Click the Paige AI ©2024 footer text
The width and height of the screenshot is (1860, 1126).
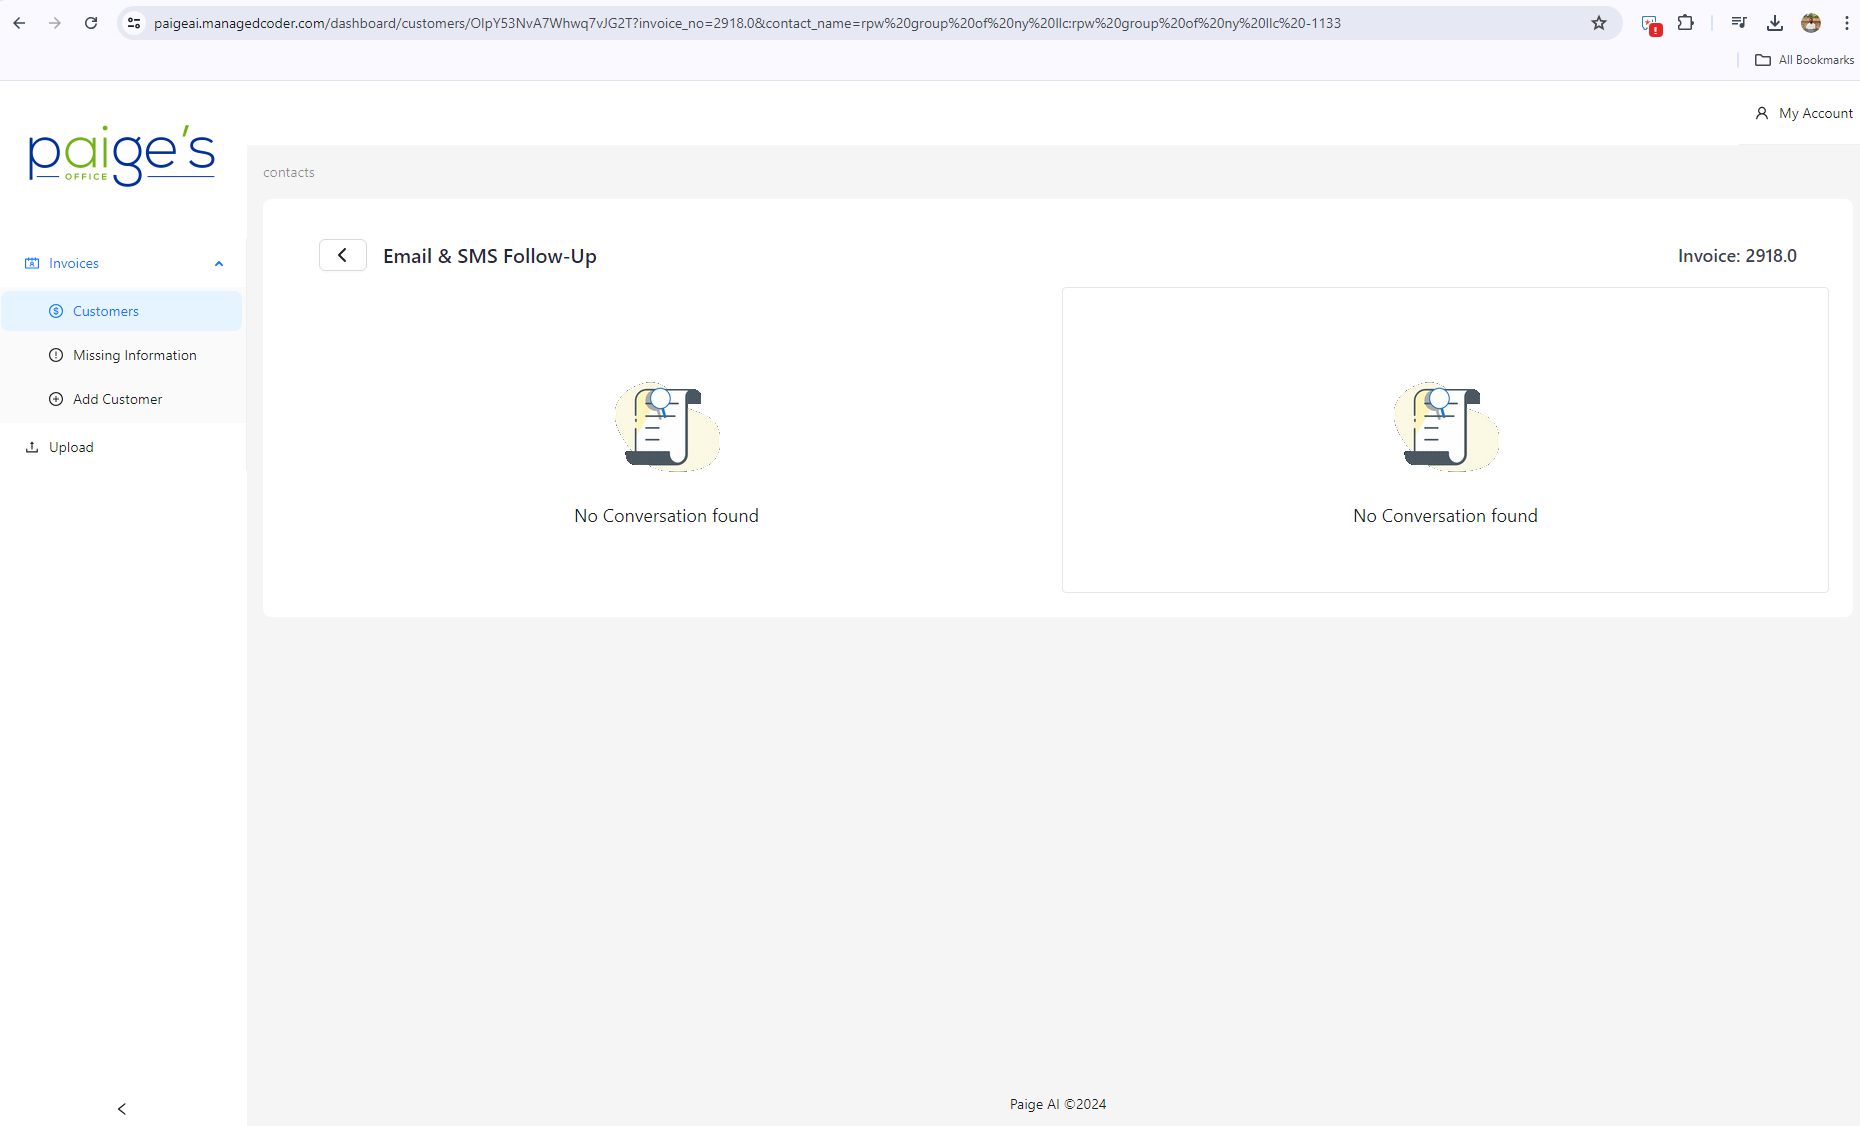(1058, 1104)
